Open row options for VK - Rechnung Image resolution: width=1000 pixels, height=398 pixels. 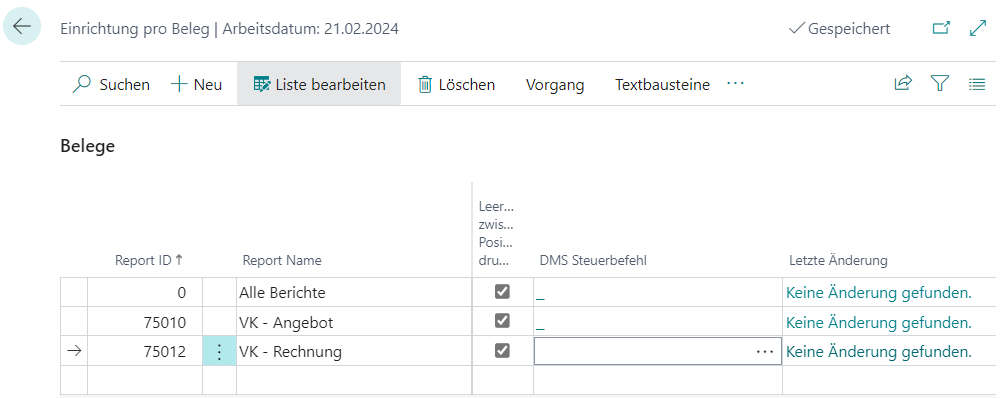[x=219, y=351]
